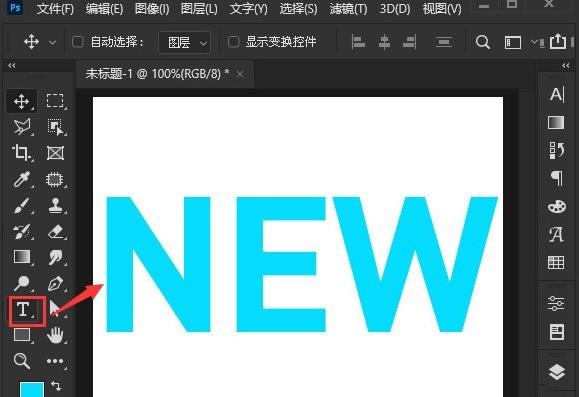Open the Paragraph panel icon

point(557,178)
